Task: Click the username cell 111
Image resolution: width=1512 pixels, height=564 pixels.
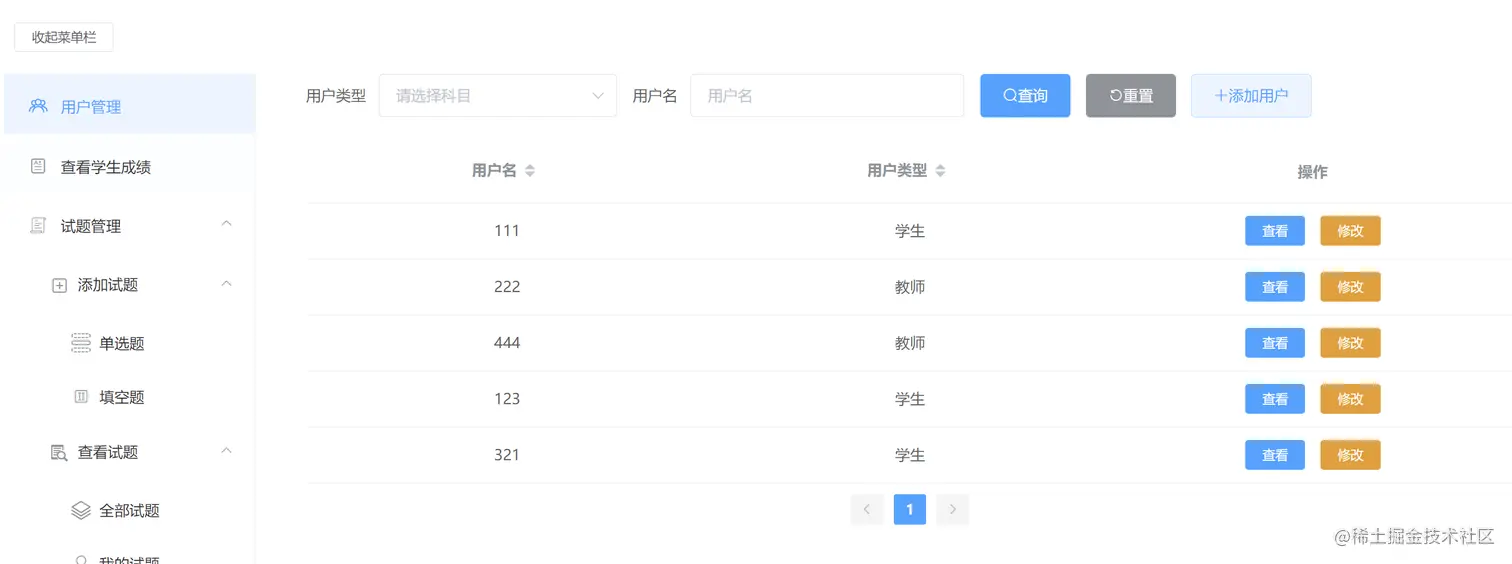Action: 507,231
